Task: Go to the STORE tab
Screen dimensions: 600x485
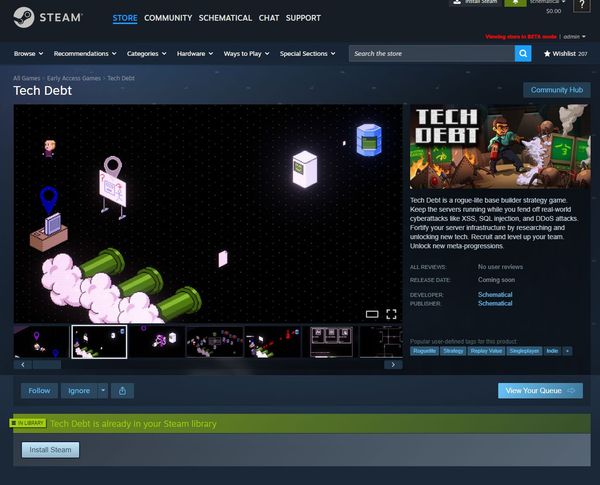Action: tap(125, 18)
